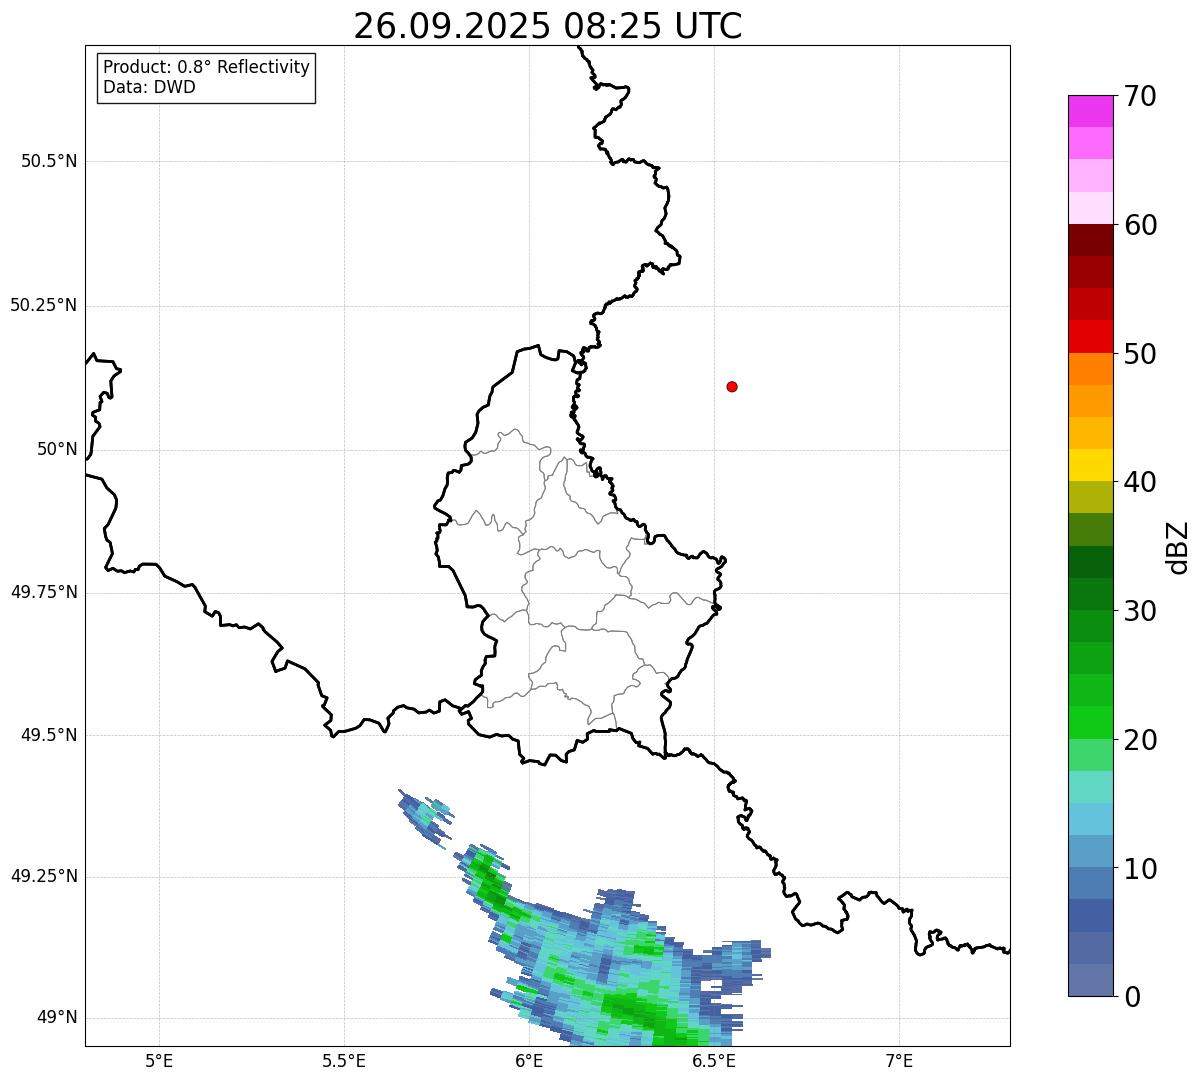1202x1081 pixels.
Task: Click the colorbar tick label 70
Action: tap(1140, 96)
